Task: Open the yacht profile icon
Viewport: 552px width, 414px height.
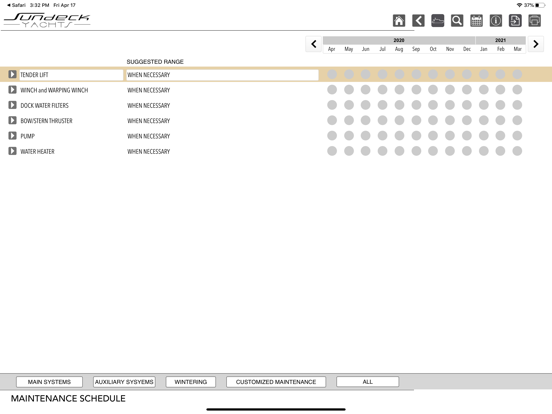Action: [x=438, y=21]
